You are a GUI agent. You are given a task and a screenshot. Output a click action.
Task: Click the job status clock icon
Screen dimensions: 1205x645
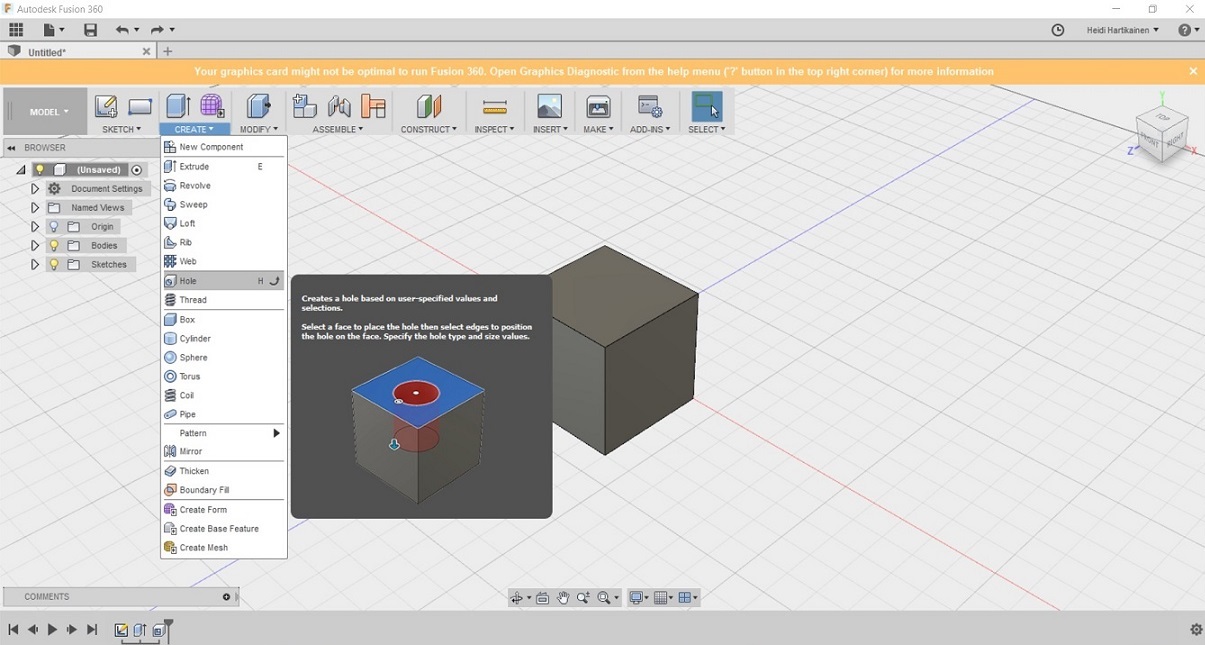1058,30
